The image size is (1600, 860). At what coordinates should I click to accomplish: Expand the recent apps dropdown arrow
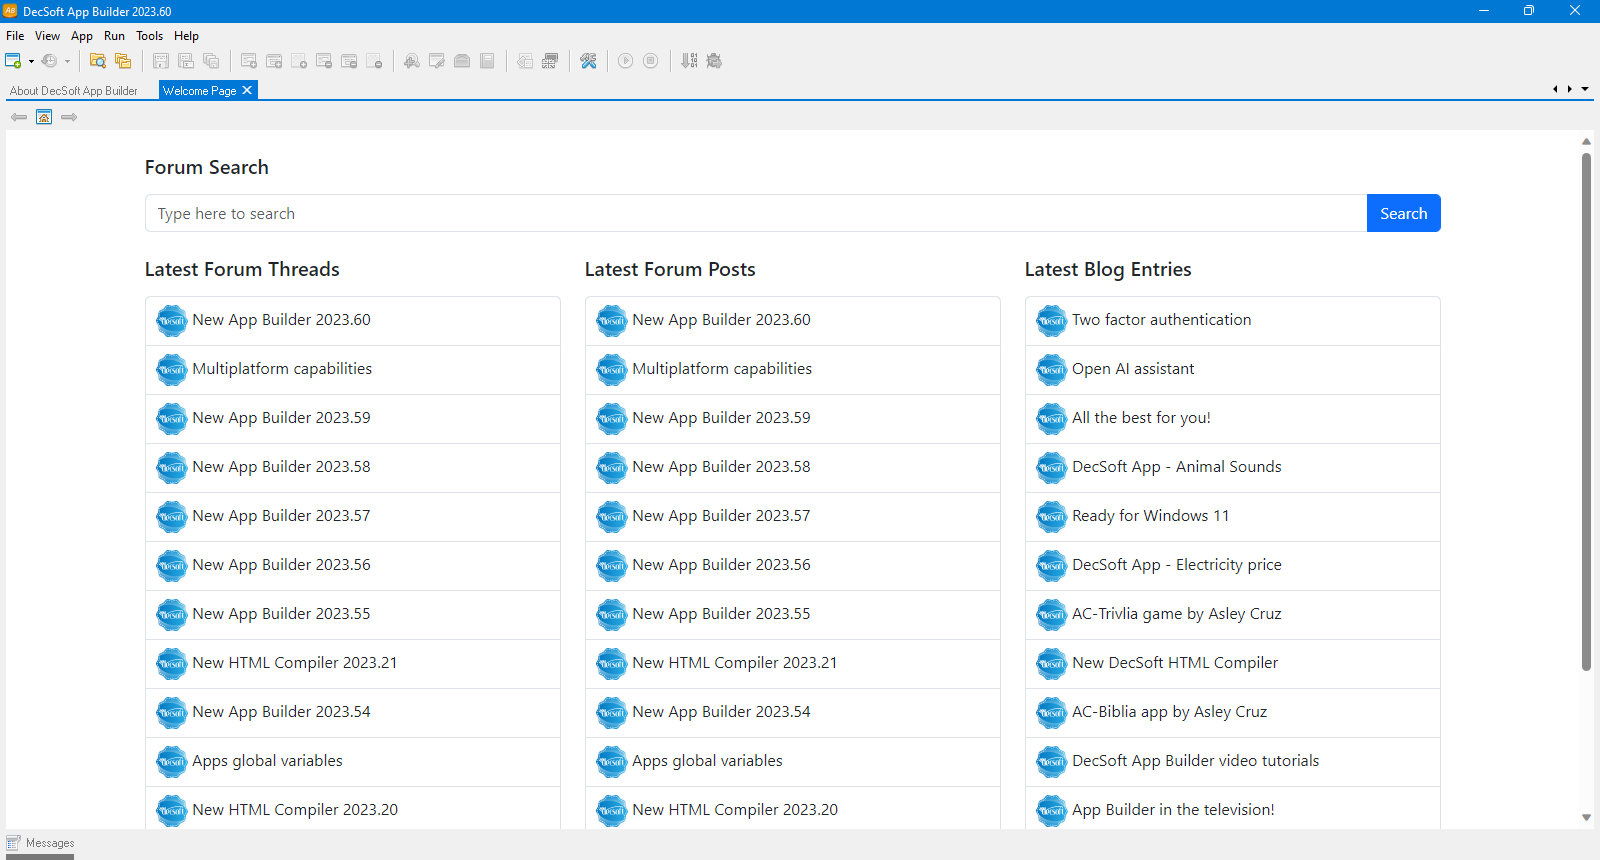[x=67, y=61]
